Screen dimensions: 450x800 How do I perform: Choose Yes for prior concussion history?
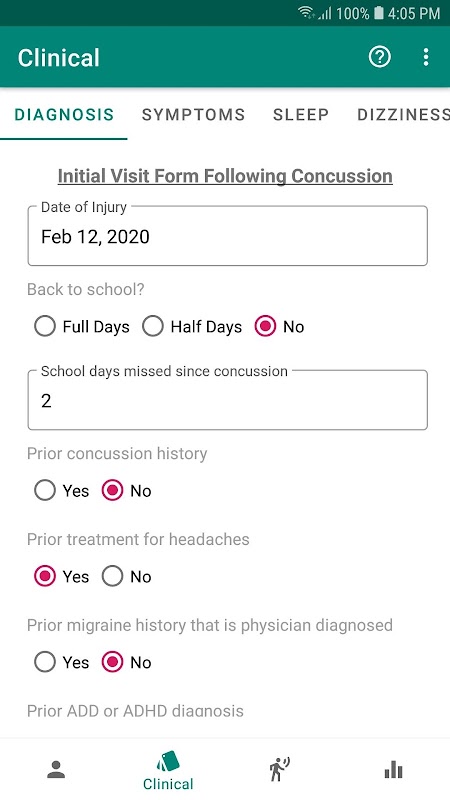point(61,491)
